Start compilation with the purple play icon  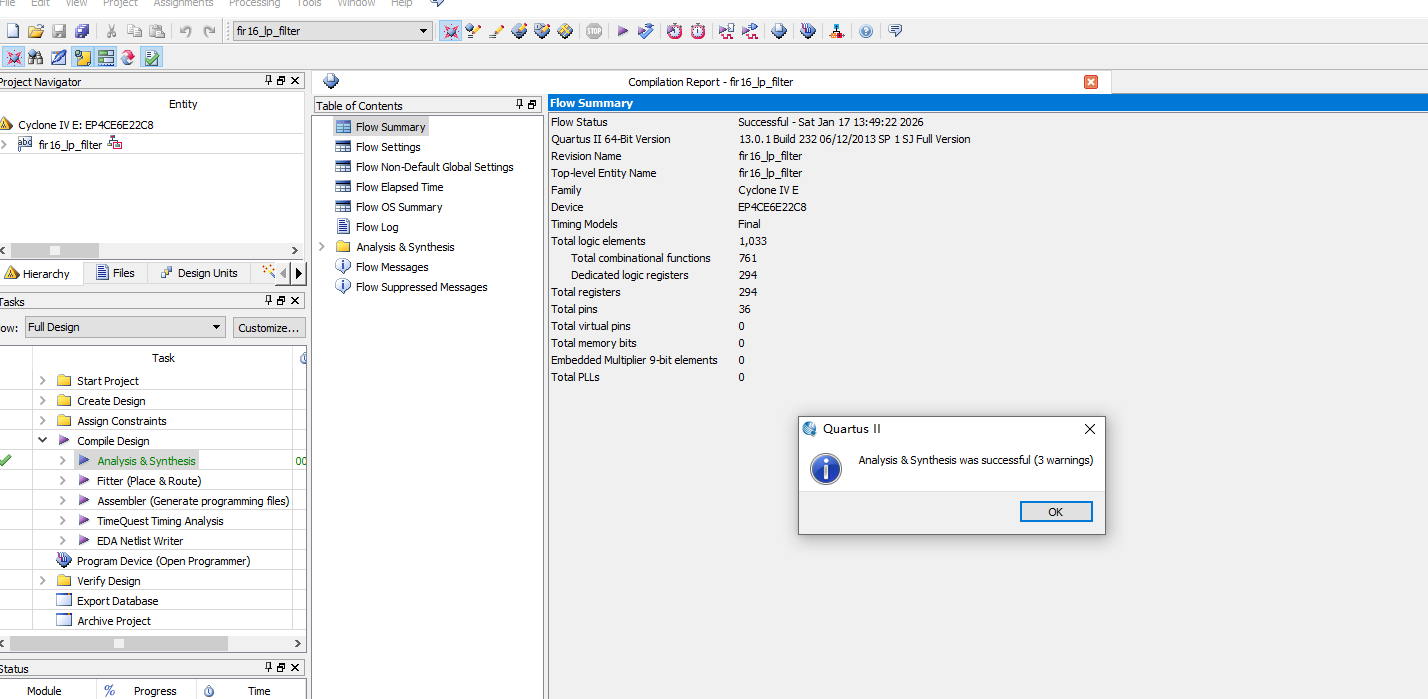click(x=622, y=31)
